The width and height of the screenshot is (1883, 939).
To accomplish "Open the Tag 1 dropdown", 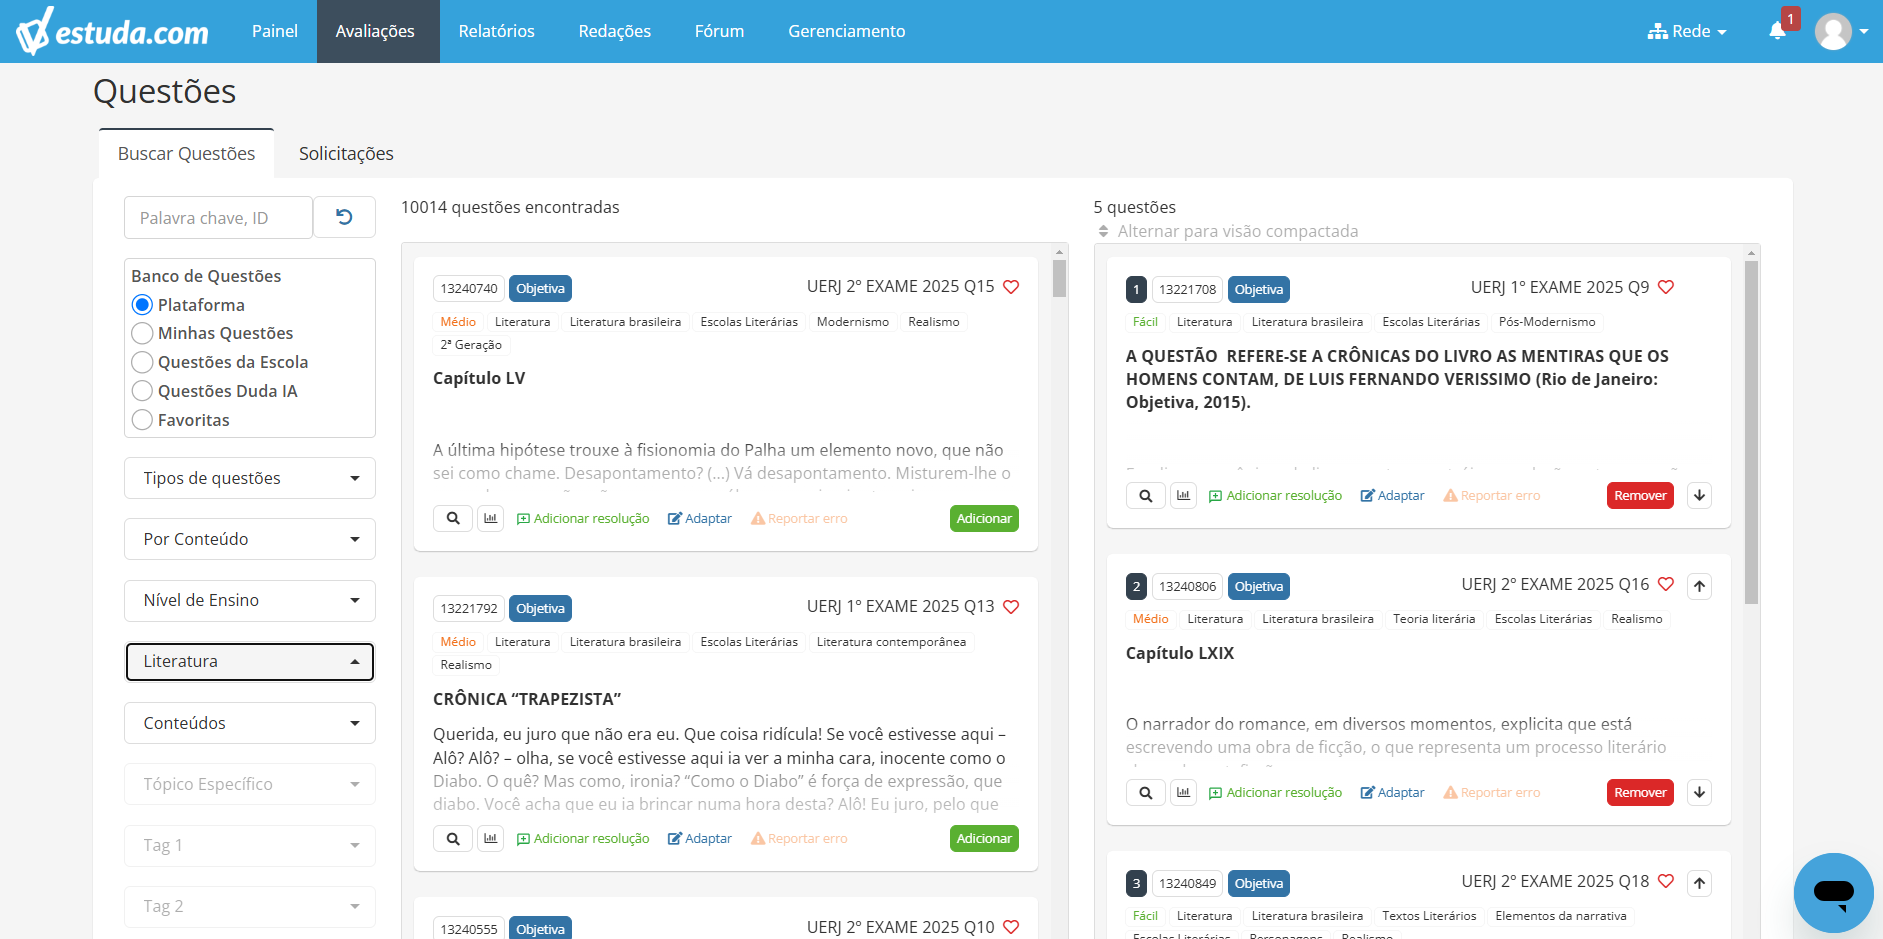I will pyautogui.click(x=250, y=845).
